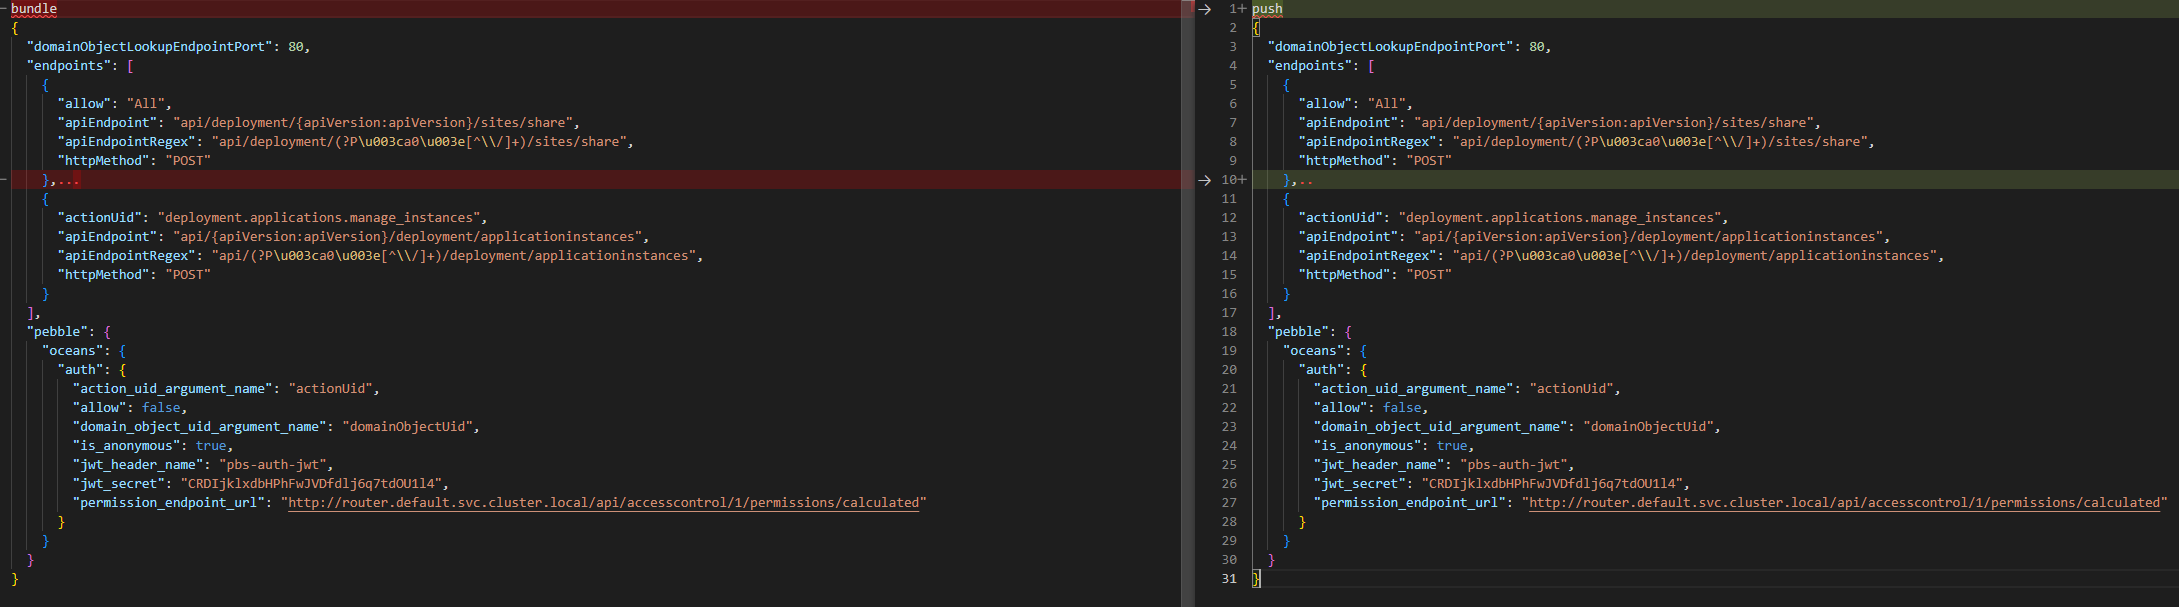Open the permissions URL link on line 27

click(x=1845, y=503)
